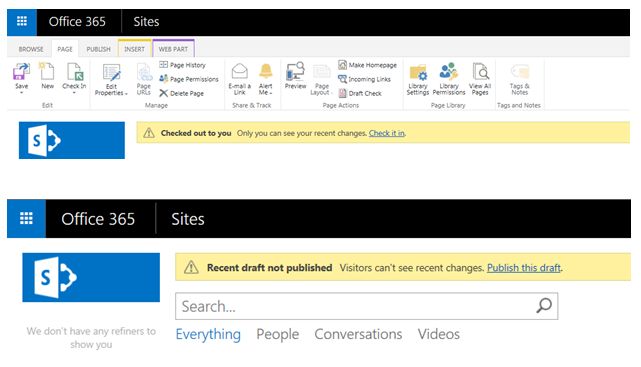Switch to the INSERT ribbon tab
Screen dimensions: 641x367
point(134,49)
